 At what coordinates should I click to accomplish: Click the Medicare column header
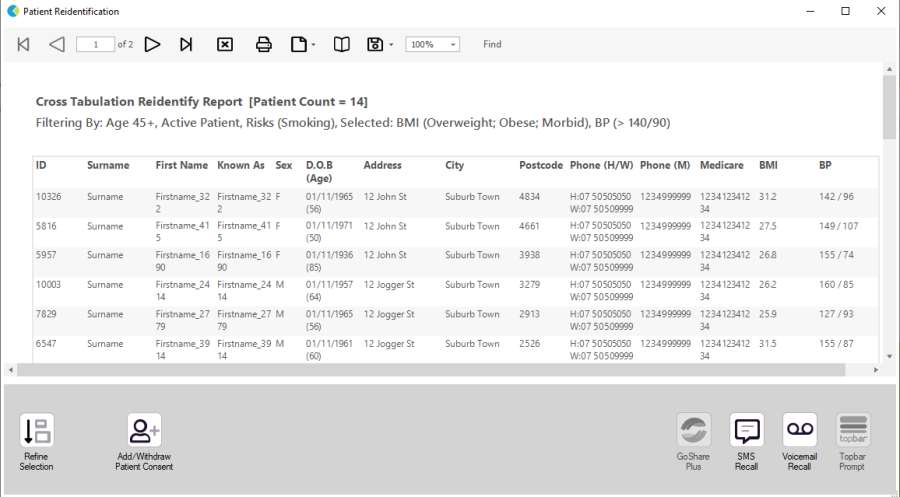coord(721,165)
